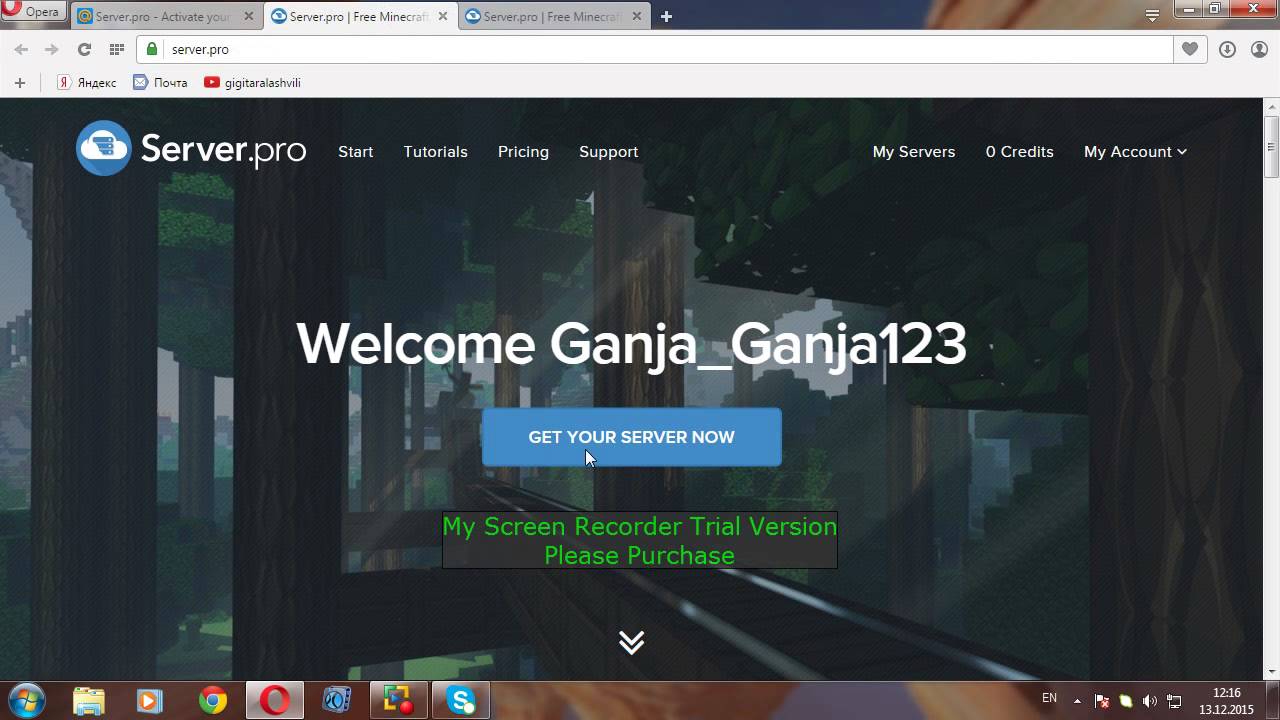Screen dimensions: 1280x720
Task: Add bookmark with bookmarks bar plus
Action: click(x=20, y=83)
